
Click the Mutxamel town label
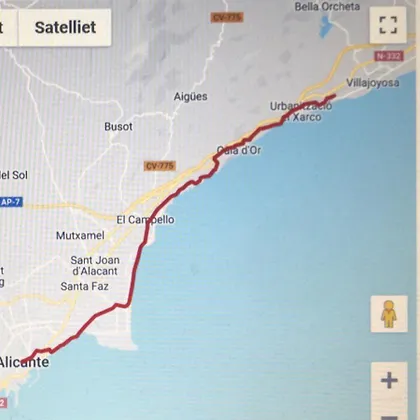[80, 236]
